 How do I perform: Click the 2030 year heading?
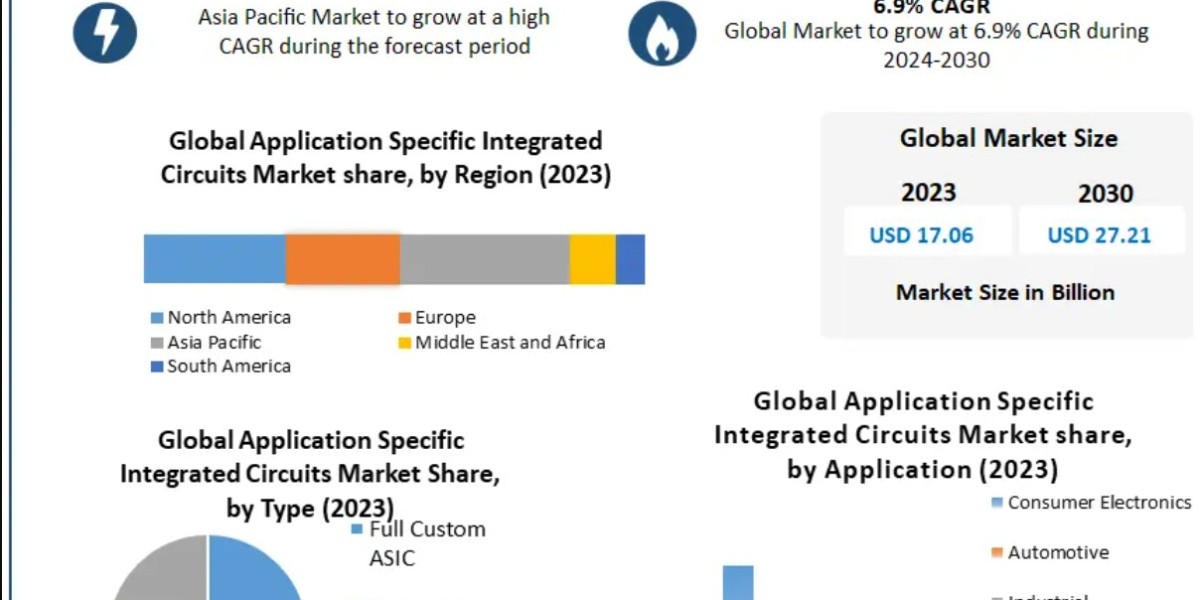(x=1106, y=193)
